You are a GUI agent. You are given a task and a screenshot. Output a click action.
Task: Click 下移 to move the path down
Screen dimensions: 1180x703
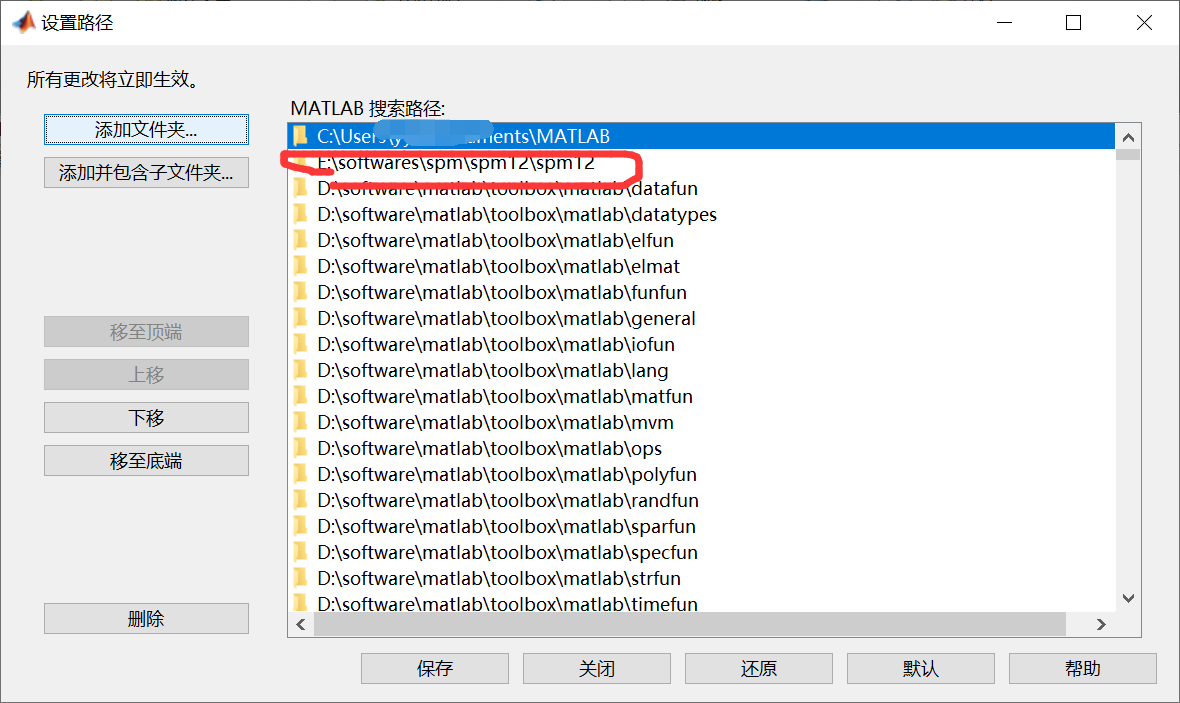(x=146, y=417)
